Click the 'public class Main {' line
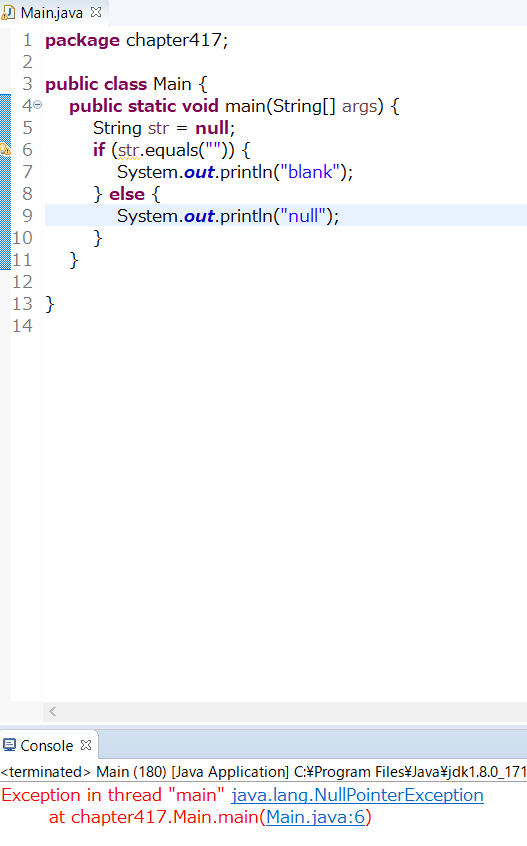 [x=126, y=84]
